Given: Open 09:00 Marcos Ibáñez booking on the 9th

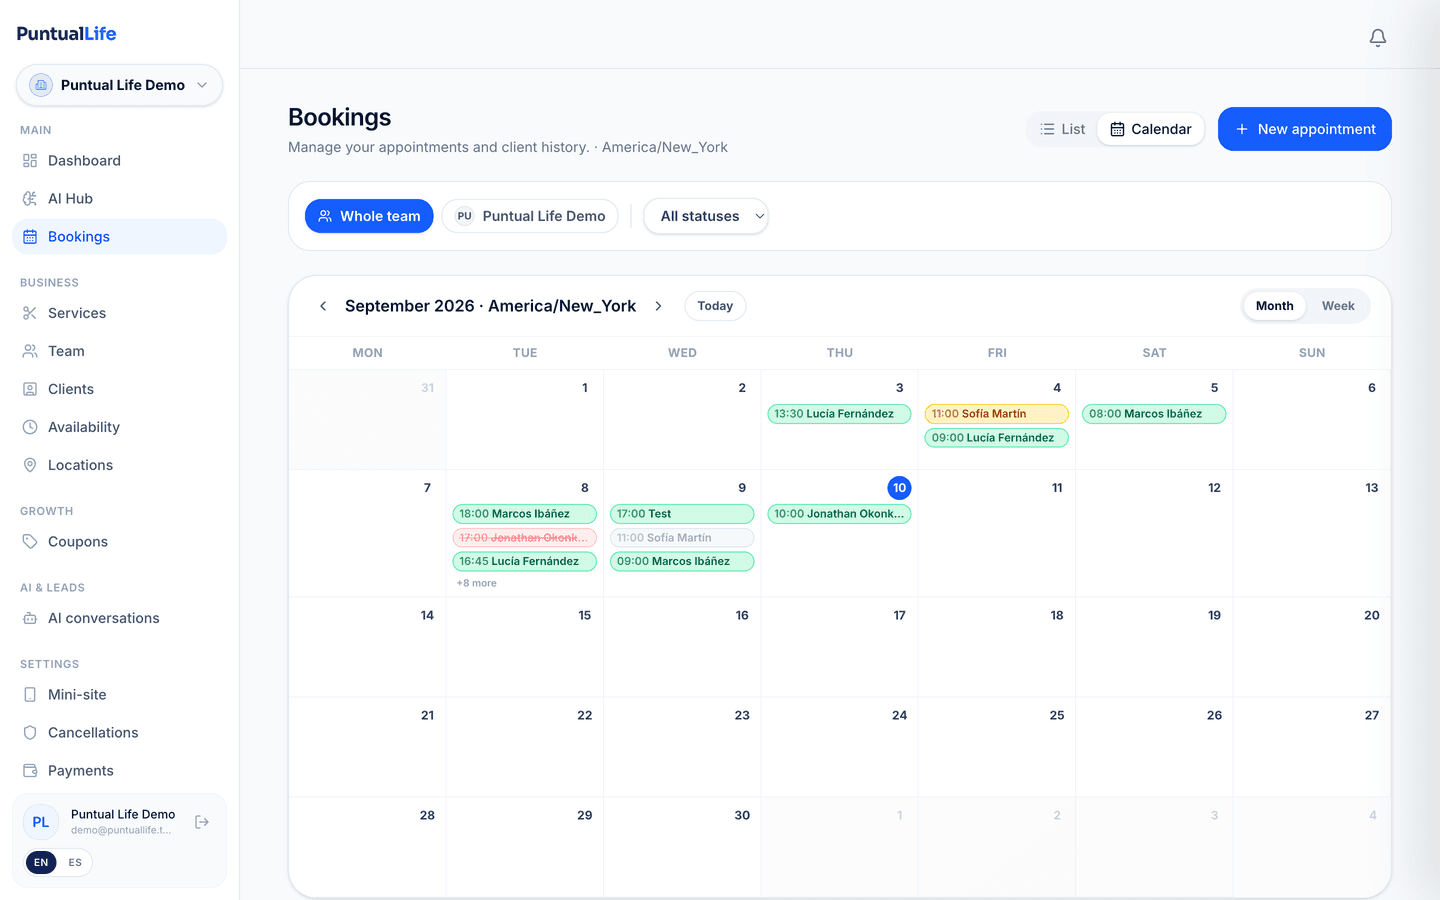Looking at the screenshot, I should (x=682, y=562).
